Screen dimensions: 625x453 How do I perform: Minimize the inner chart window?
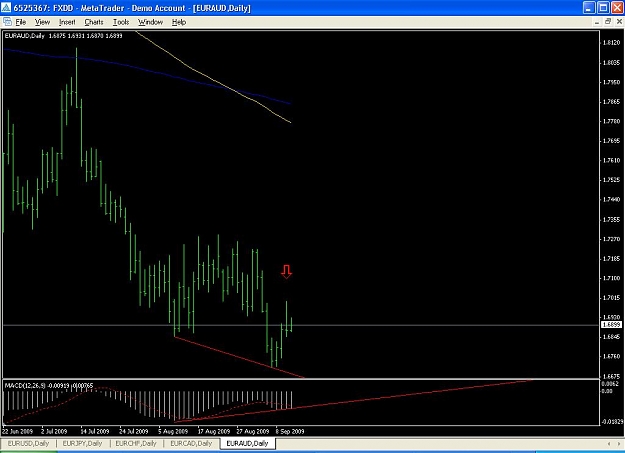pos(597,22)
